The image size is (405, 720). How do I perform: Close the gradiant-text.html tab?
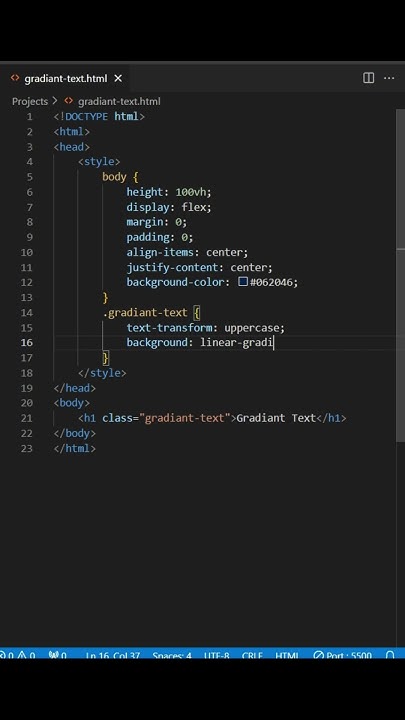(x=118, y=79)
